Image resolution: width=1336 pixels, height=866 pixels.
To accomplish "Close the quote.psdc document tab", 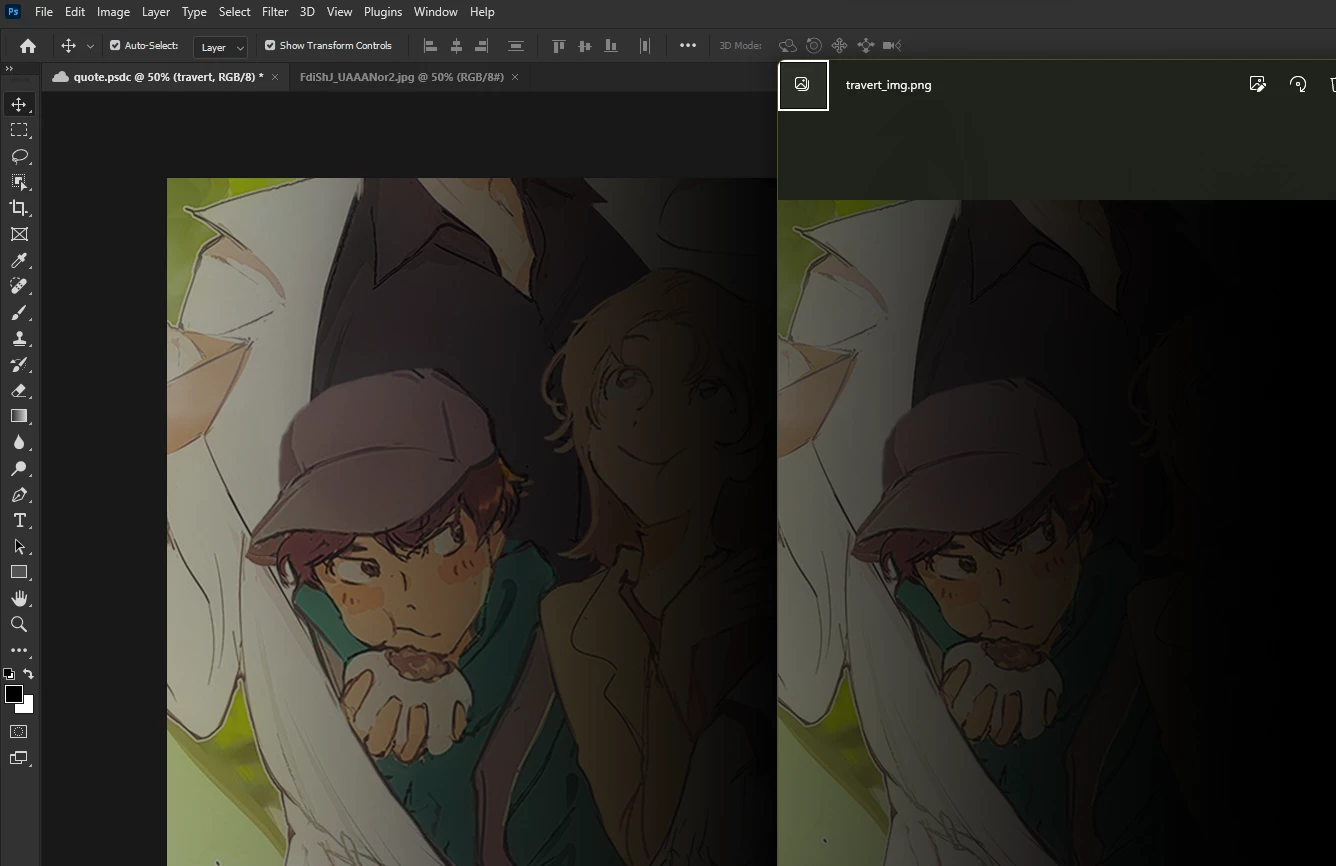I will pyautogui.click(x=275, y=77).
